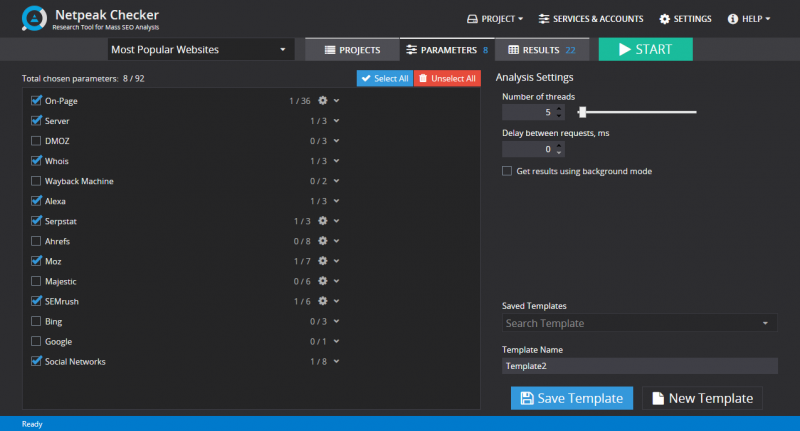Uncheck the SEMrush checkbox
This screenshot has width=800, height=431.
coord(36,301)
